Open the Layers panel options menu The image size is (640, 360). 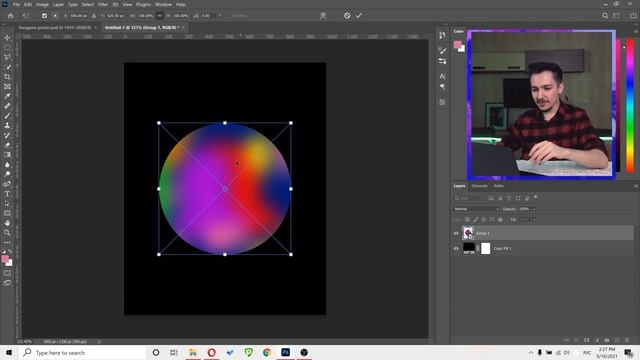636,186
